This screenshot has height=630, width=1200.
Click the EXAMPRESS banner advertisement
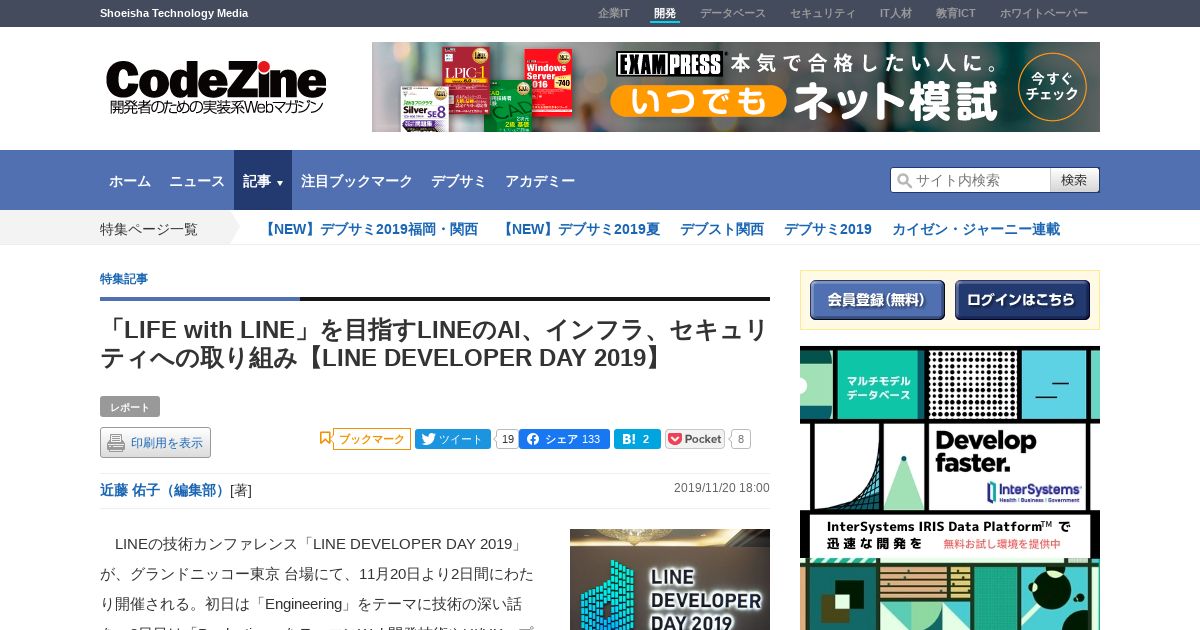click(x=736, y=87)
